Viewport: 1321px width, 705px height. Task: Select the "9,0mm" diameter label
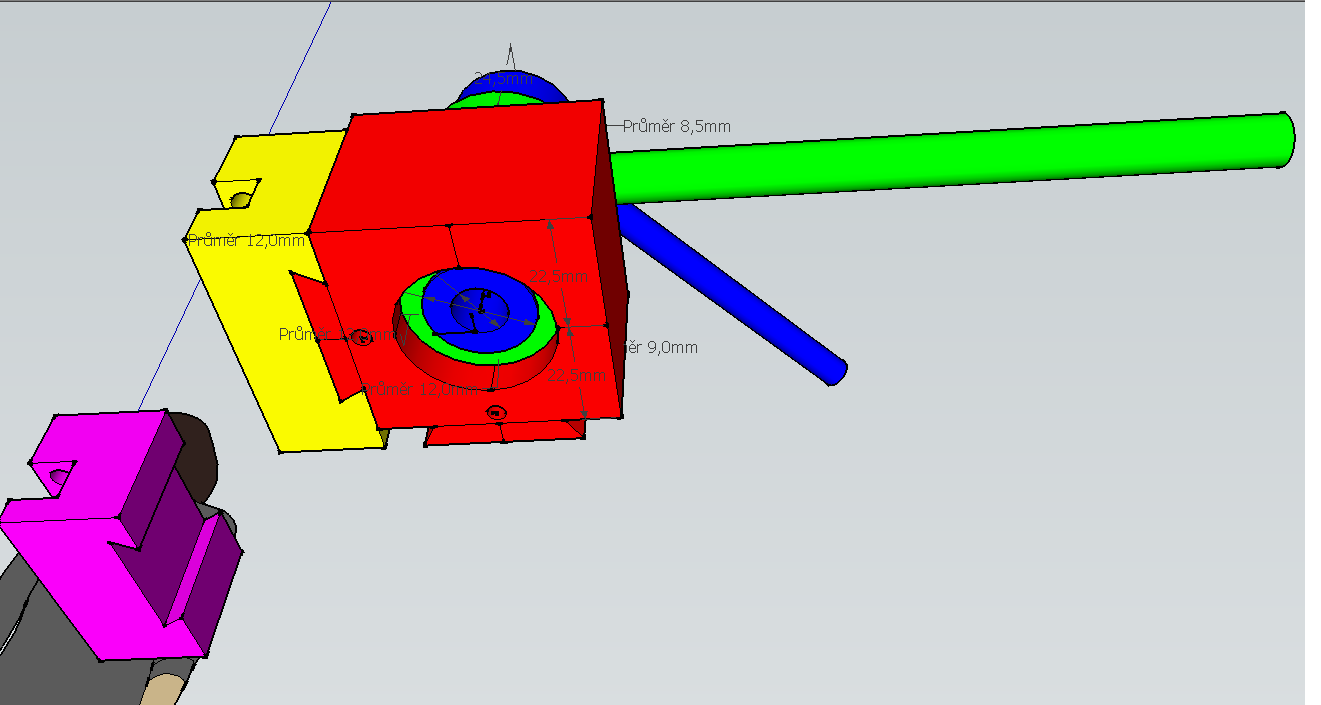click(x=664, y=348)
